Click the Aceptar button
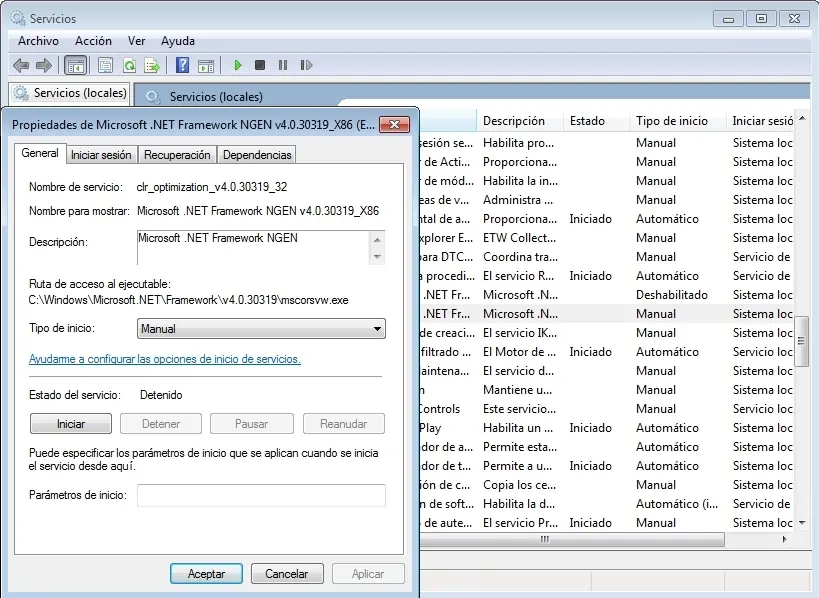This screenshot has height=598, width=819. [x=206, y=573]
